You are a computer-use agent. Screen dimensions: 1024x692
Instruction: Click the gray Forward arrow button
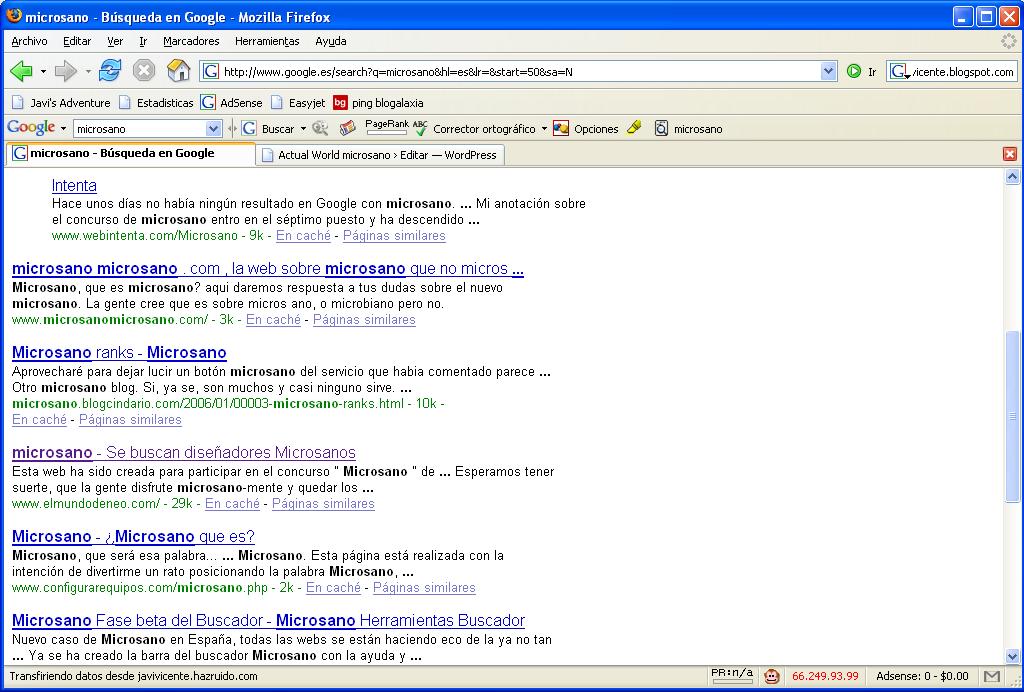(x=65, y=71)
